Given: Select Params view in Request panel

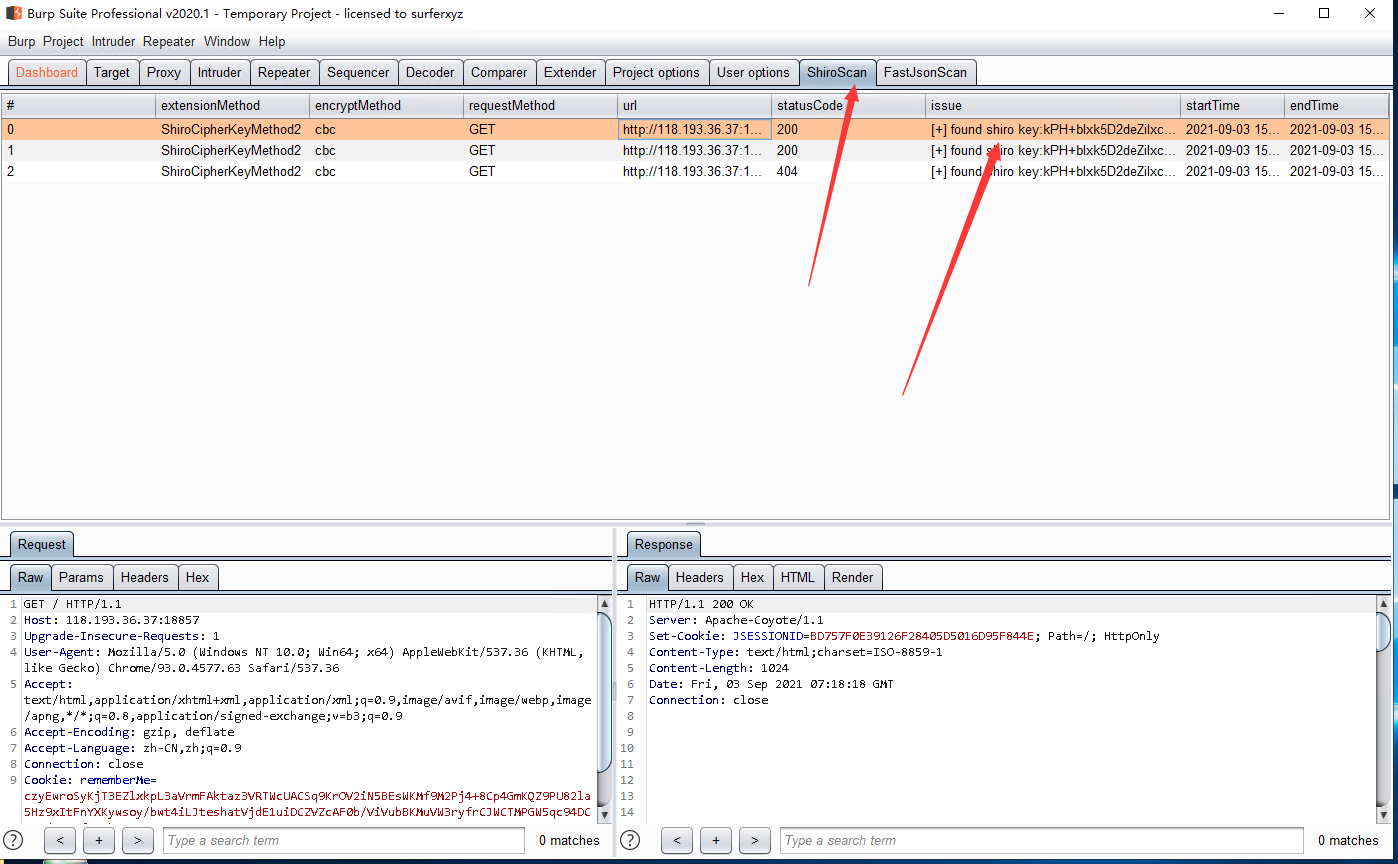Looking at the screenshot, I should pos(81,577).
